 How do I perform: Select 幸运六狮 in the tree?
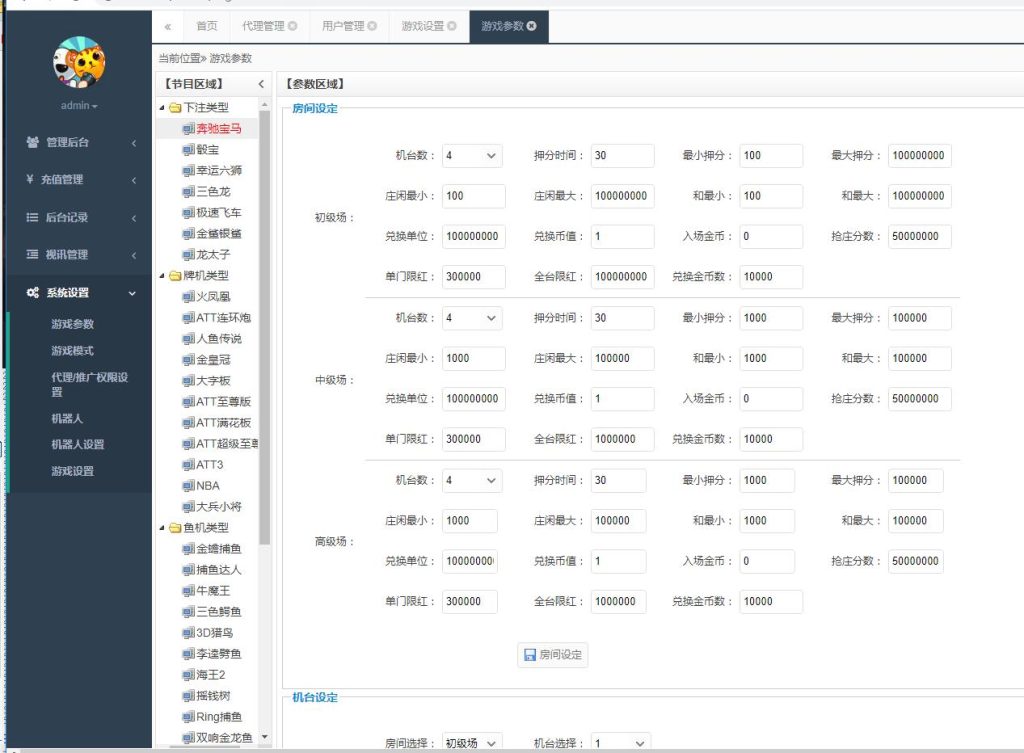pyautogui.click(x=219, y=170)
